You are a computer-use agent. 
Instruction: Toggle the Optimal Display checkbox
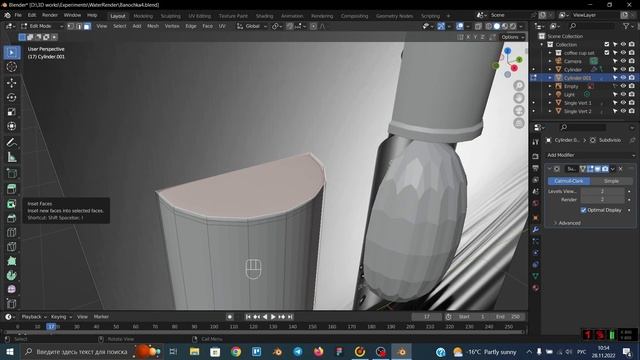click(583, 210)
